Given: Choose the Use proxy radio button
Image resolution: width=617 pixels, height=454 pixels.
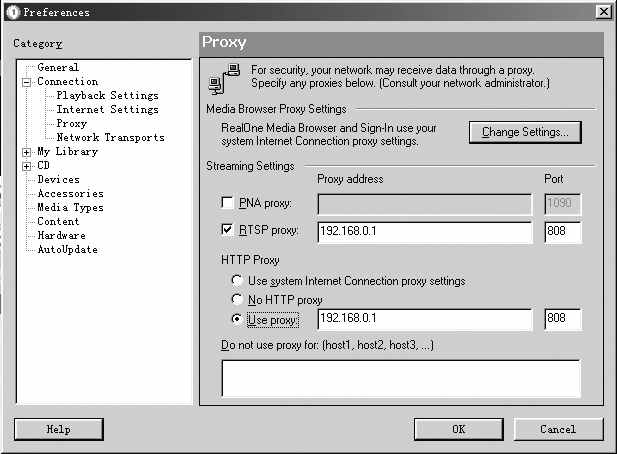Looking at the screenshot, I should (x=236, y=320).
